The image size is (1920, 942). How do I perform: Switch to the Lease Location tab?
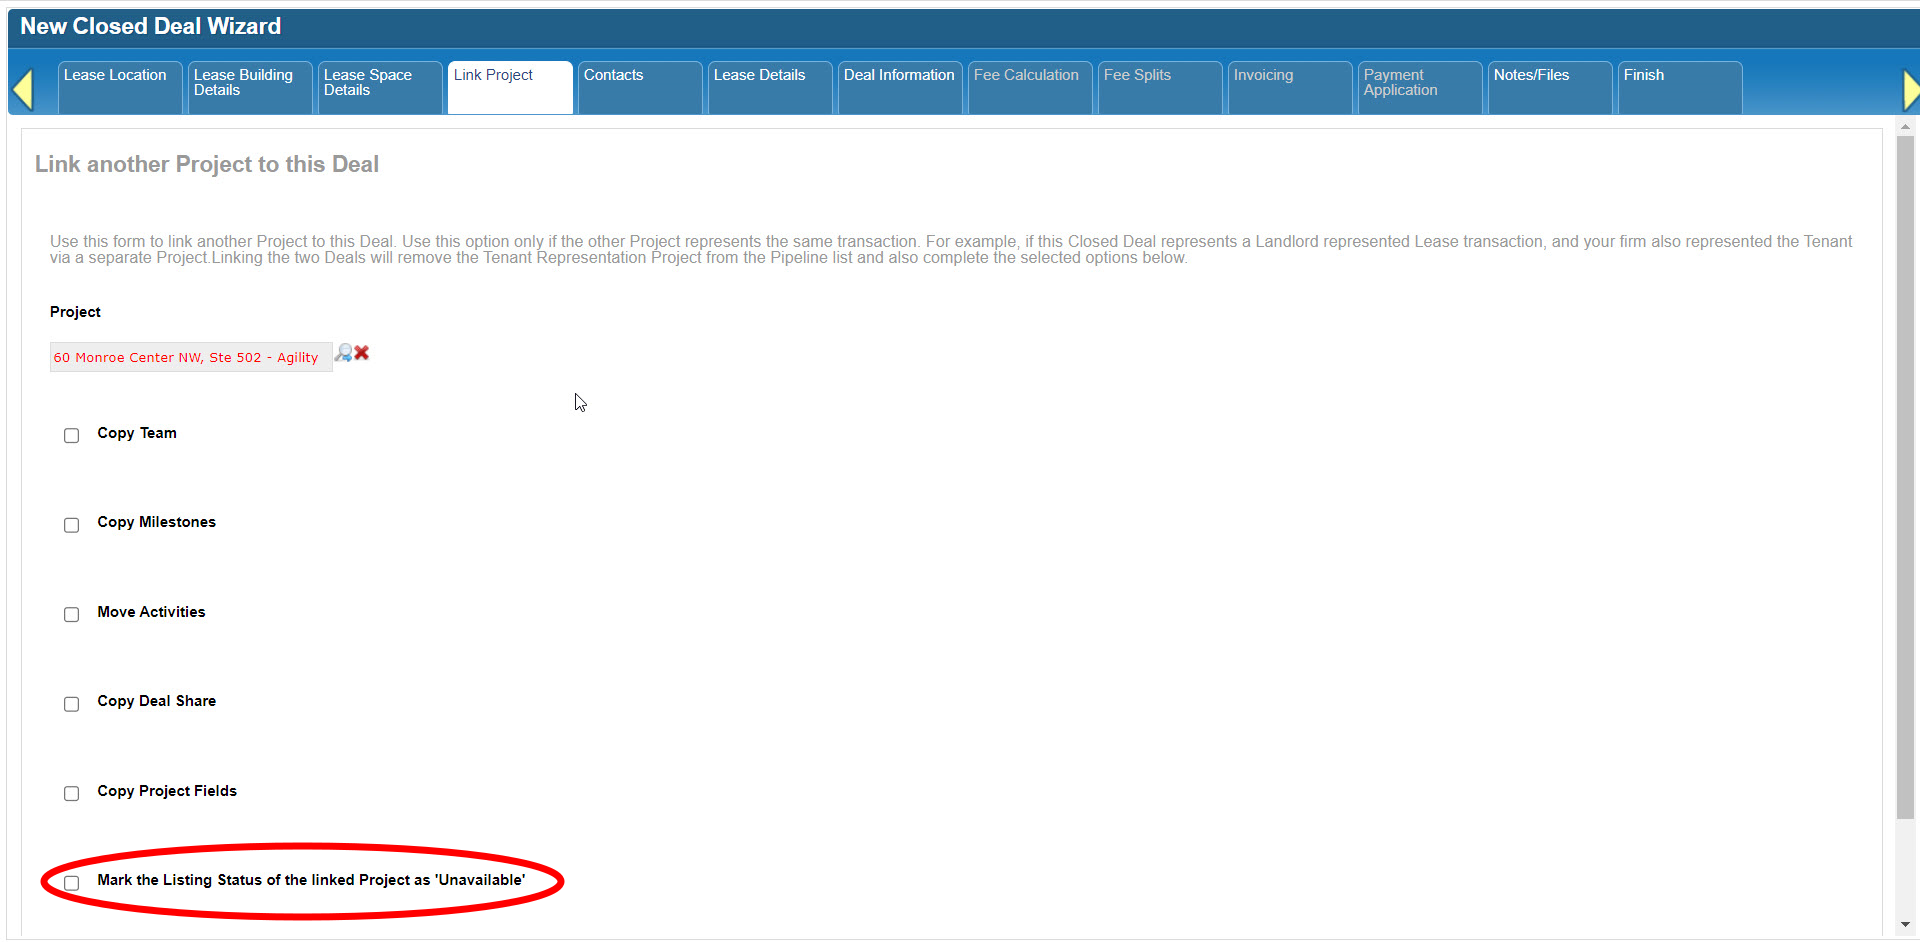click(119, 87)
